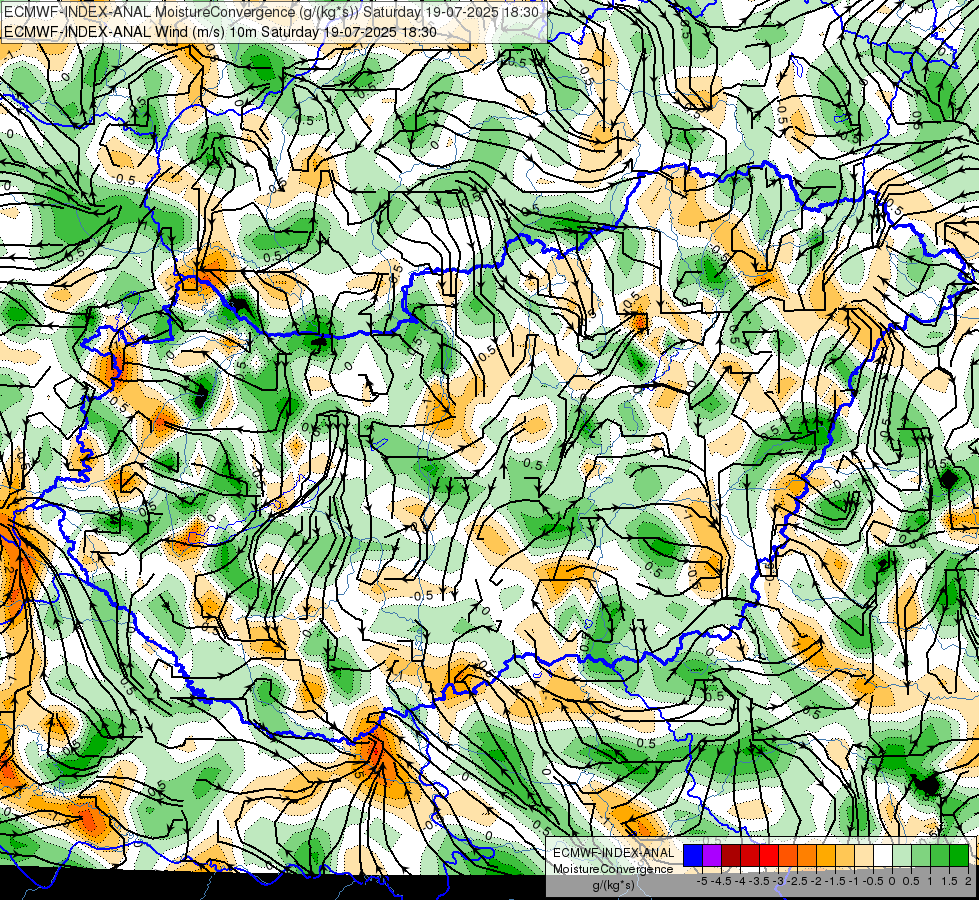Select legend swatch between -4 and -3.5

(750, 855)
